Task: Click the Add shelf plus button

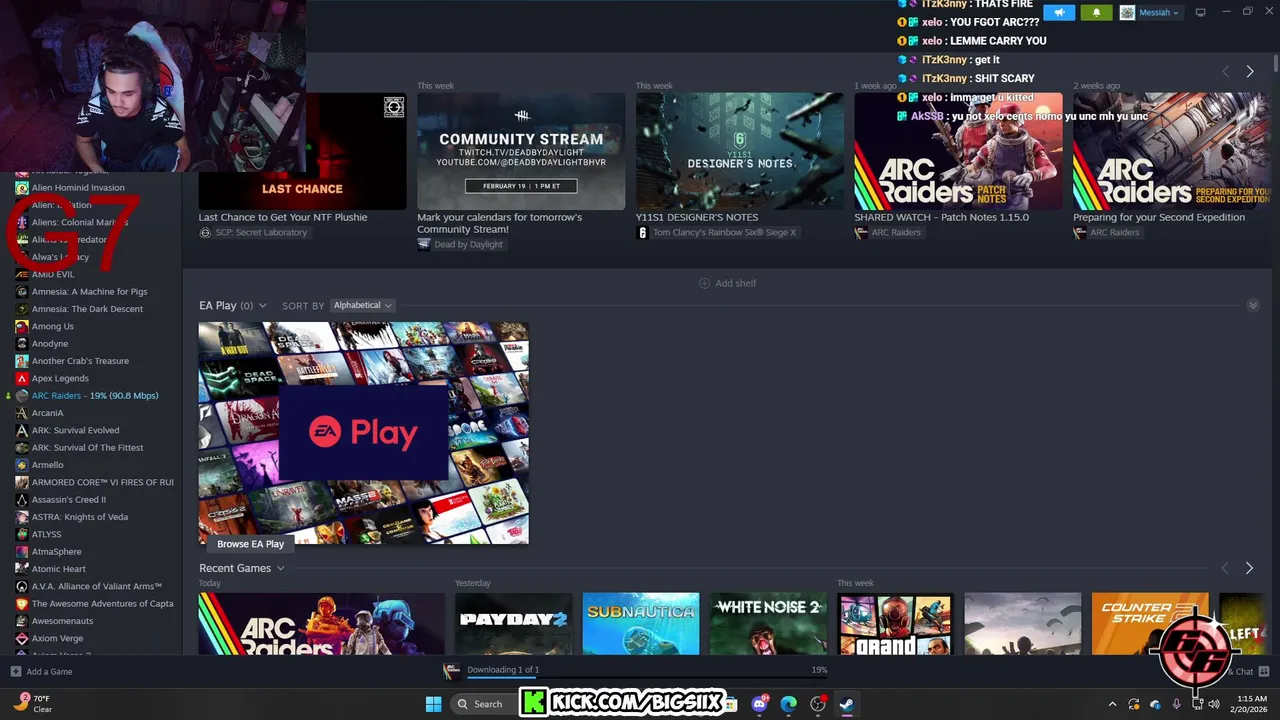Action: click(727, 283)
